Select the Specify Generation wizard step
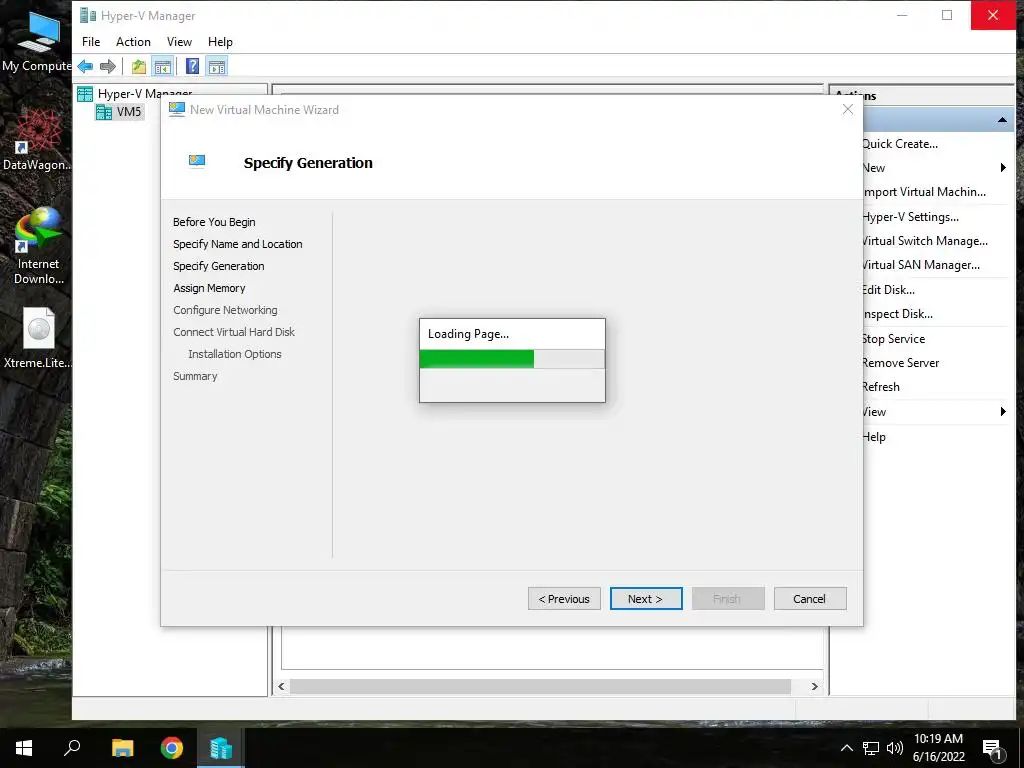The image size is (1024, 768). (x=219, y=266)
